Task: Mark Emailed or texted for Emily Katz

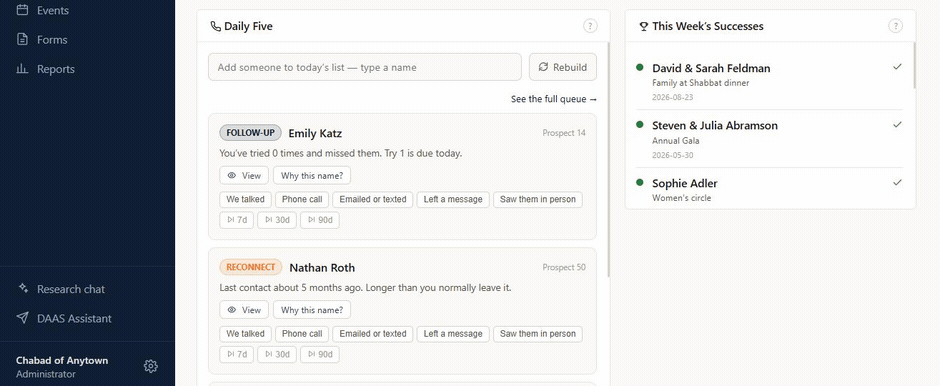Action: click(x=373, y=200)
